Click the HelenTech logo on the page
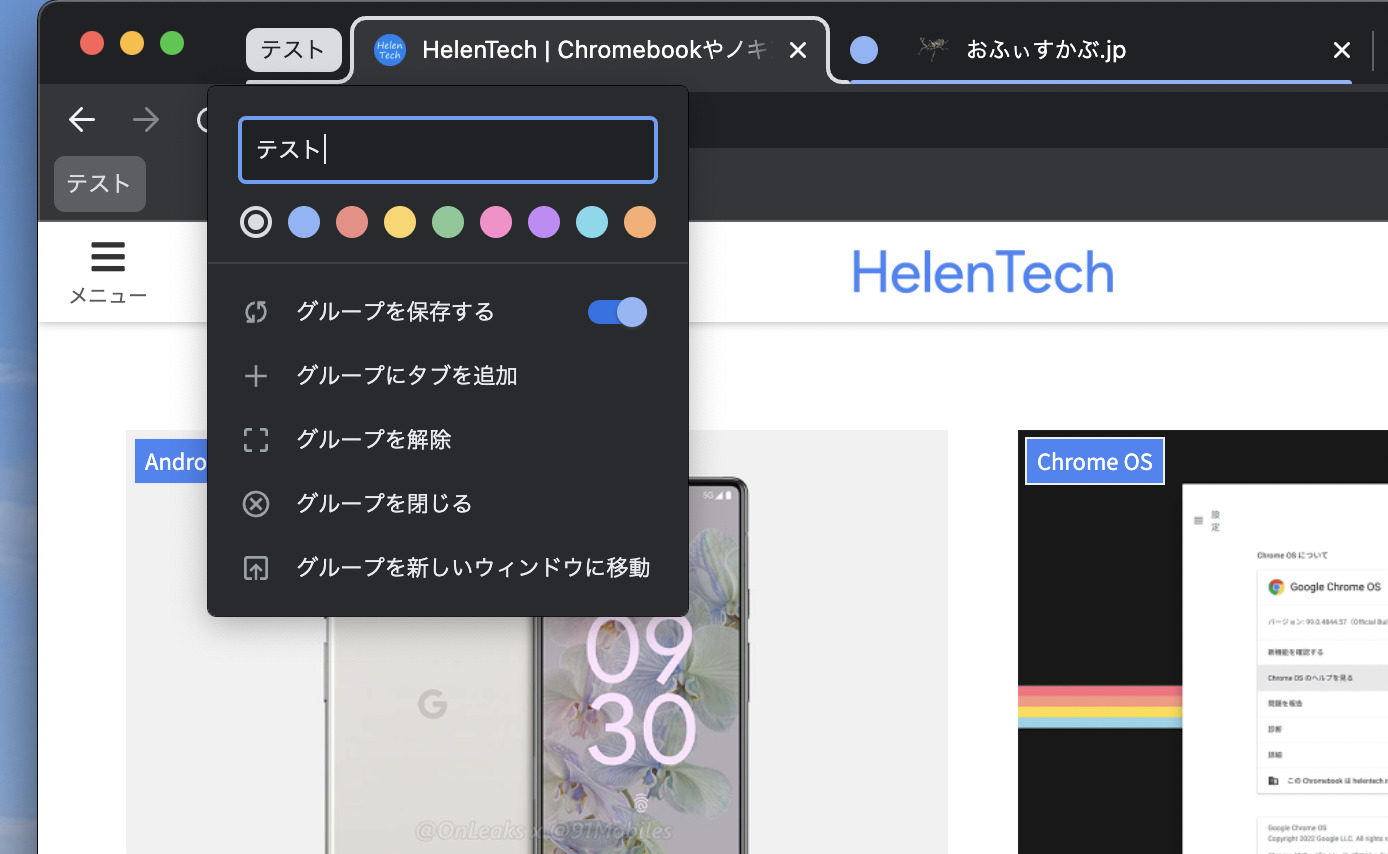Viewport: 1388px width, 854px height. point(982,271)
